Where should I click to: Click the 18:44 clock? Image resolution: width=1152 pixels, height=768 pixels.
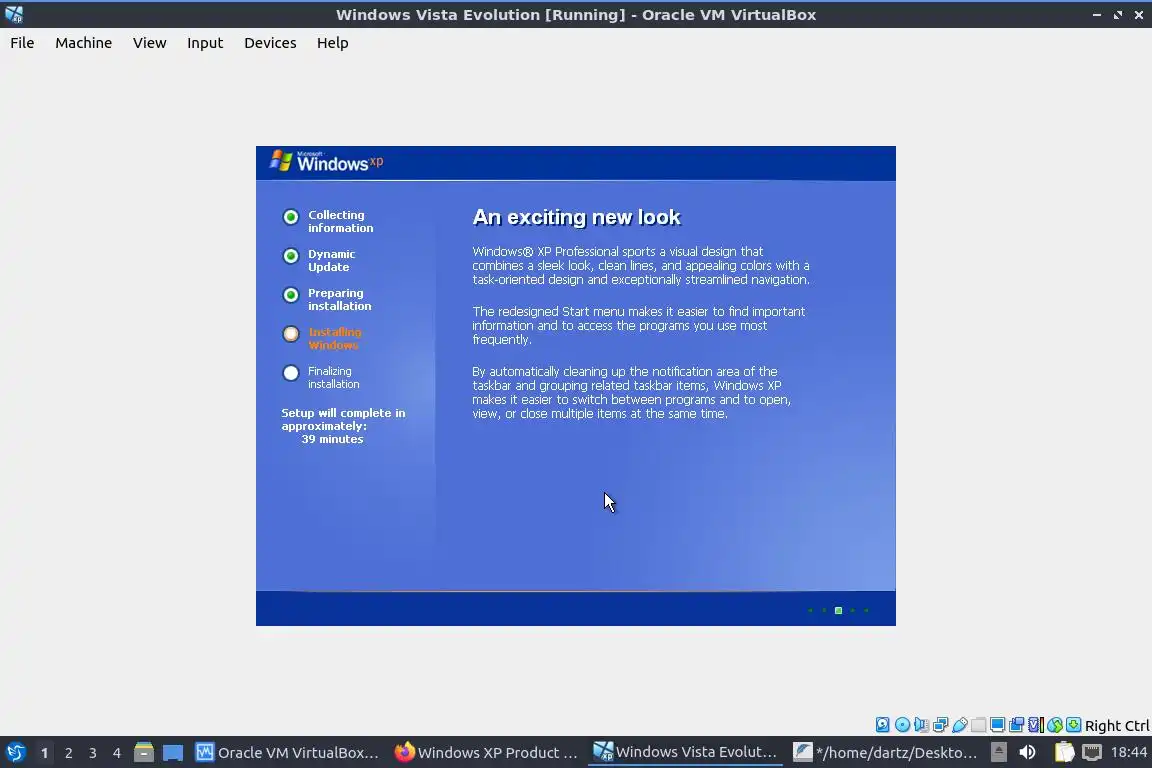tap(1128, 752)
